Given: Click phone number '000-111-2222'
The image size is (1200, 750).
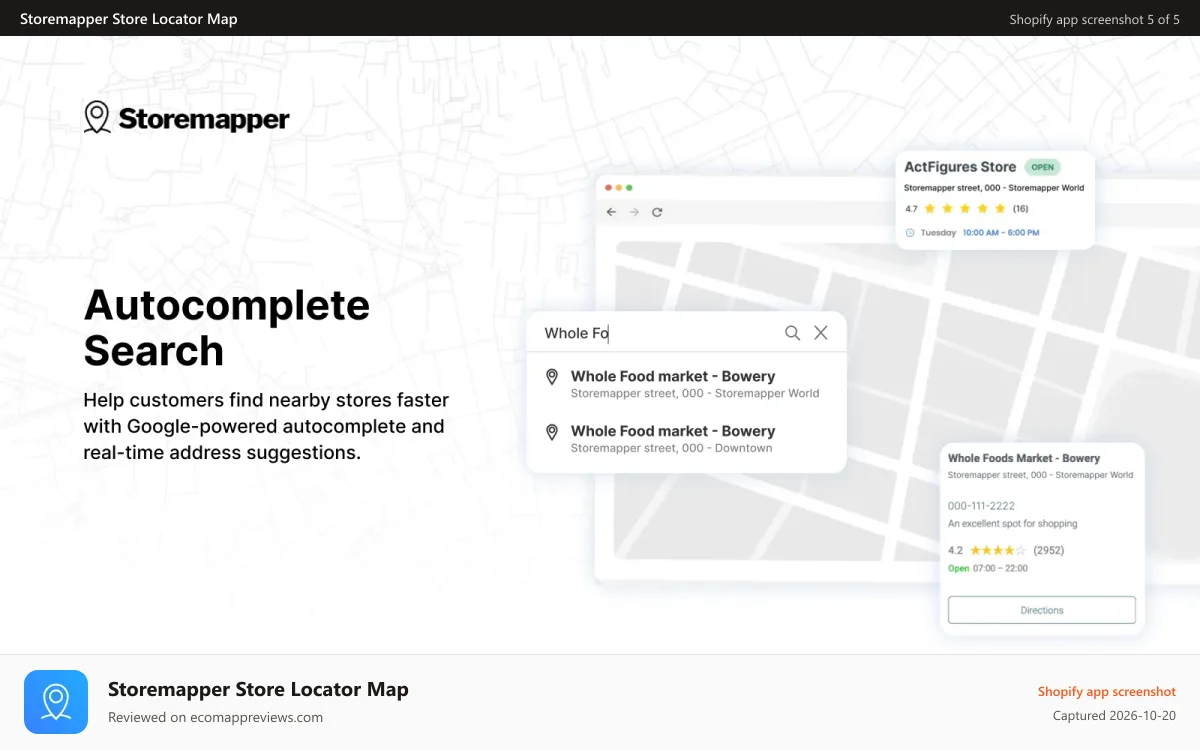Looking at the screenshot, I should pos(981,506).
